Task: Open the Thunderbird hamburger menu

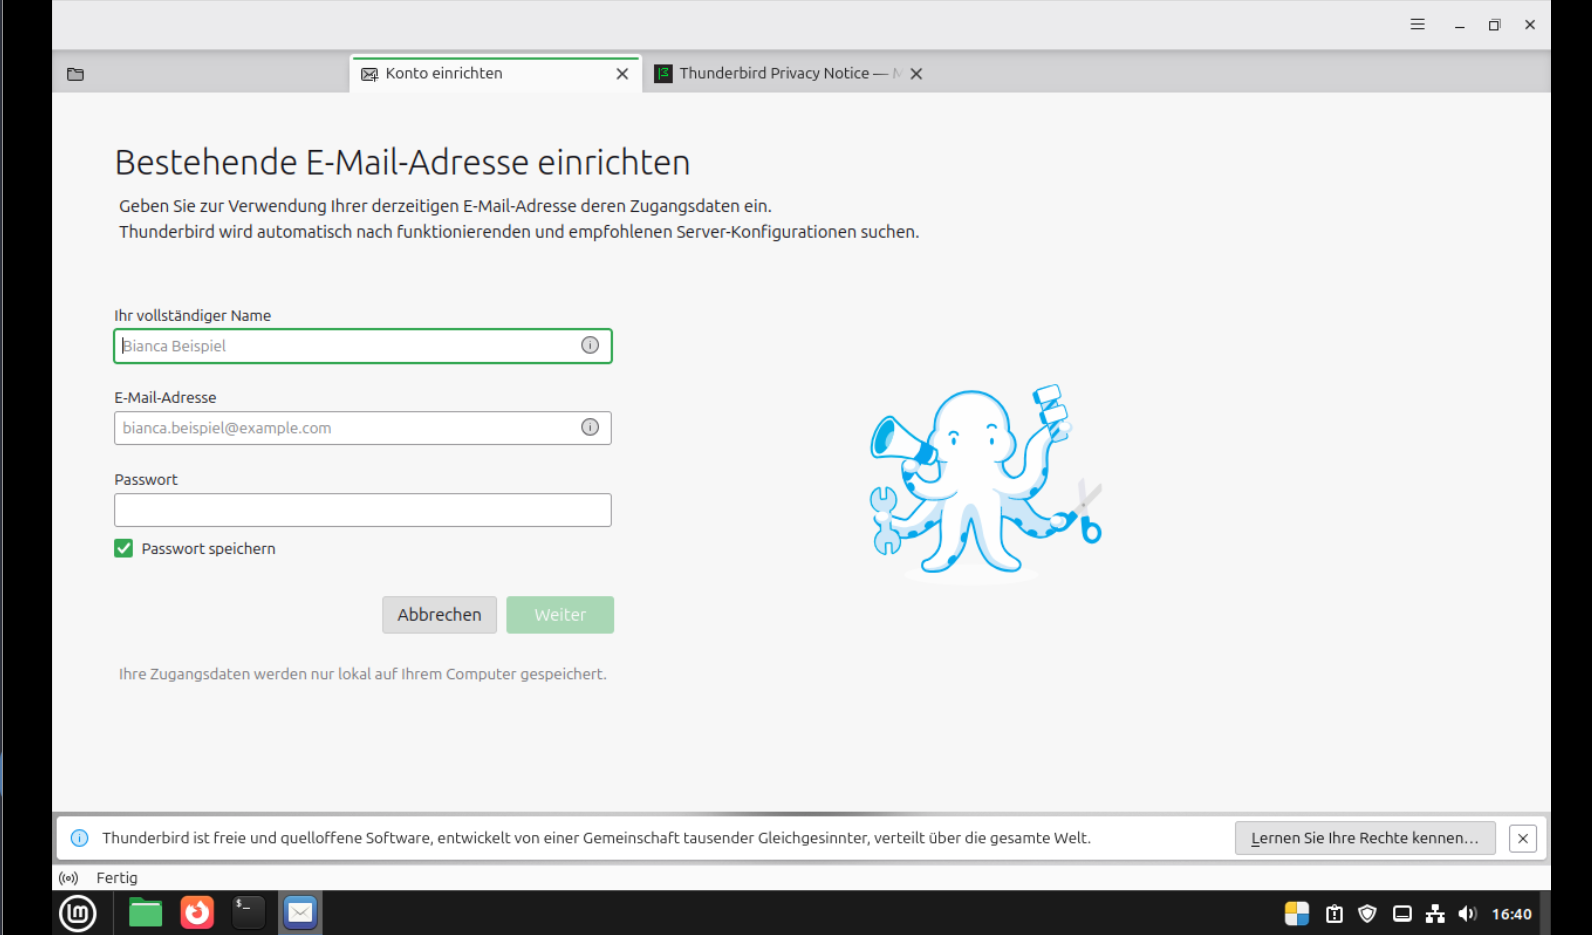Action: pos(1417,25)
